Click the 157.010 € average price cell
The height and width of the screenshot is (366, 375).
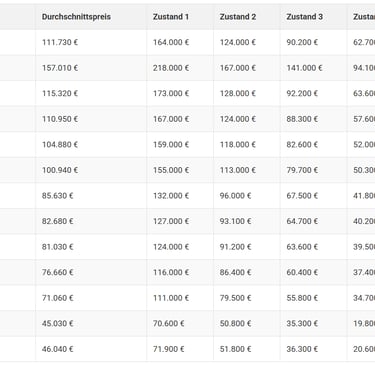pos(60,68)
